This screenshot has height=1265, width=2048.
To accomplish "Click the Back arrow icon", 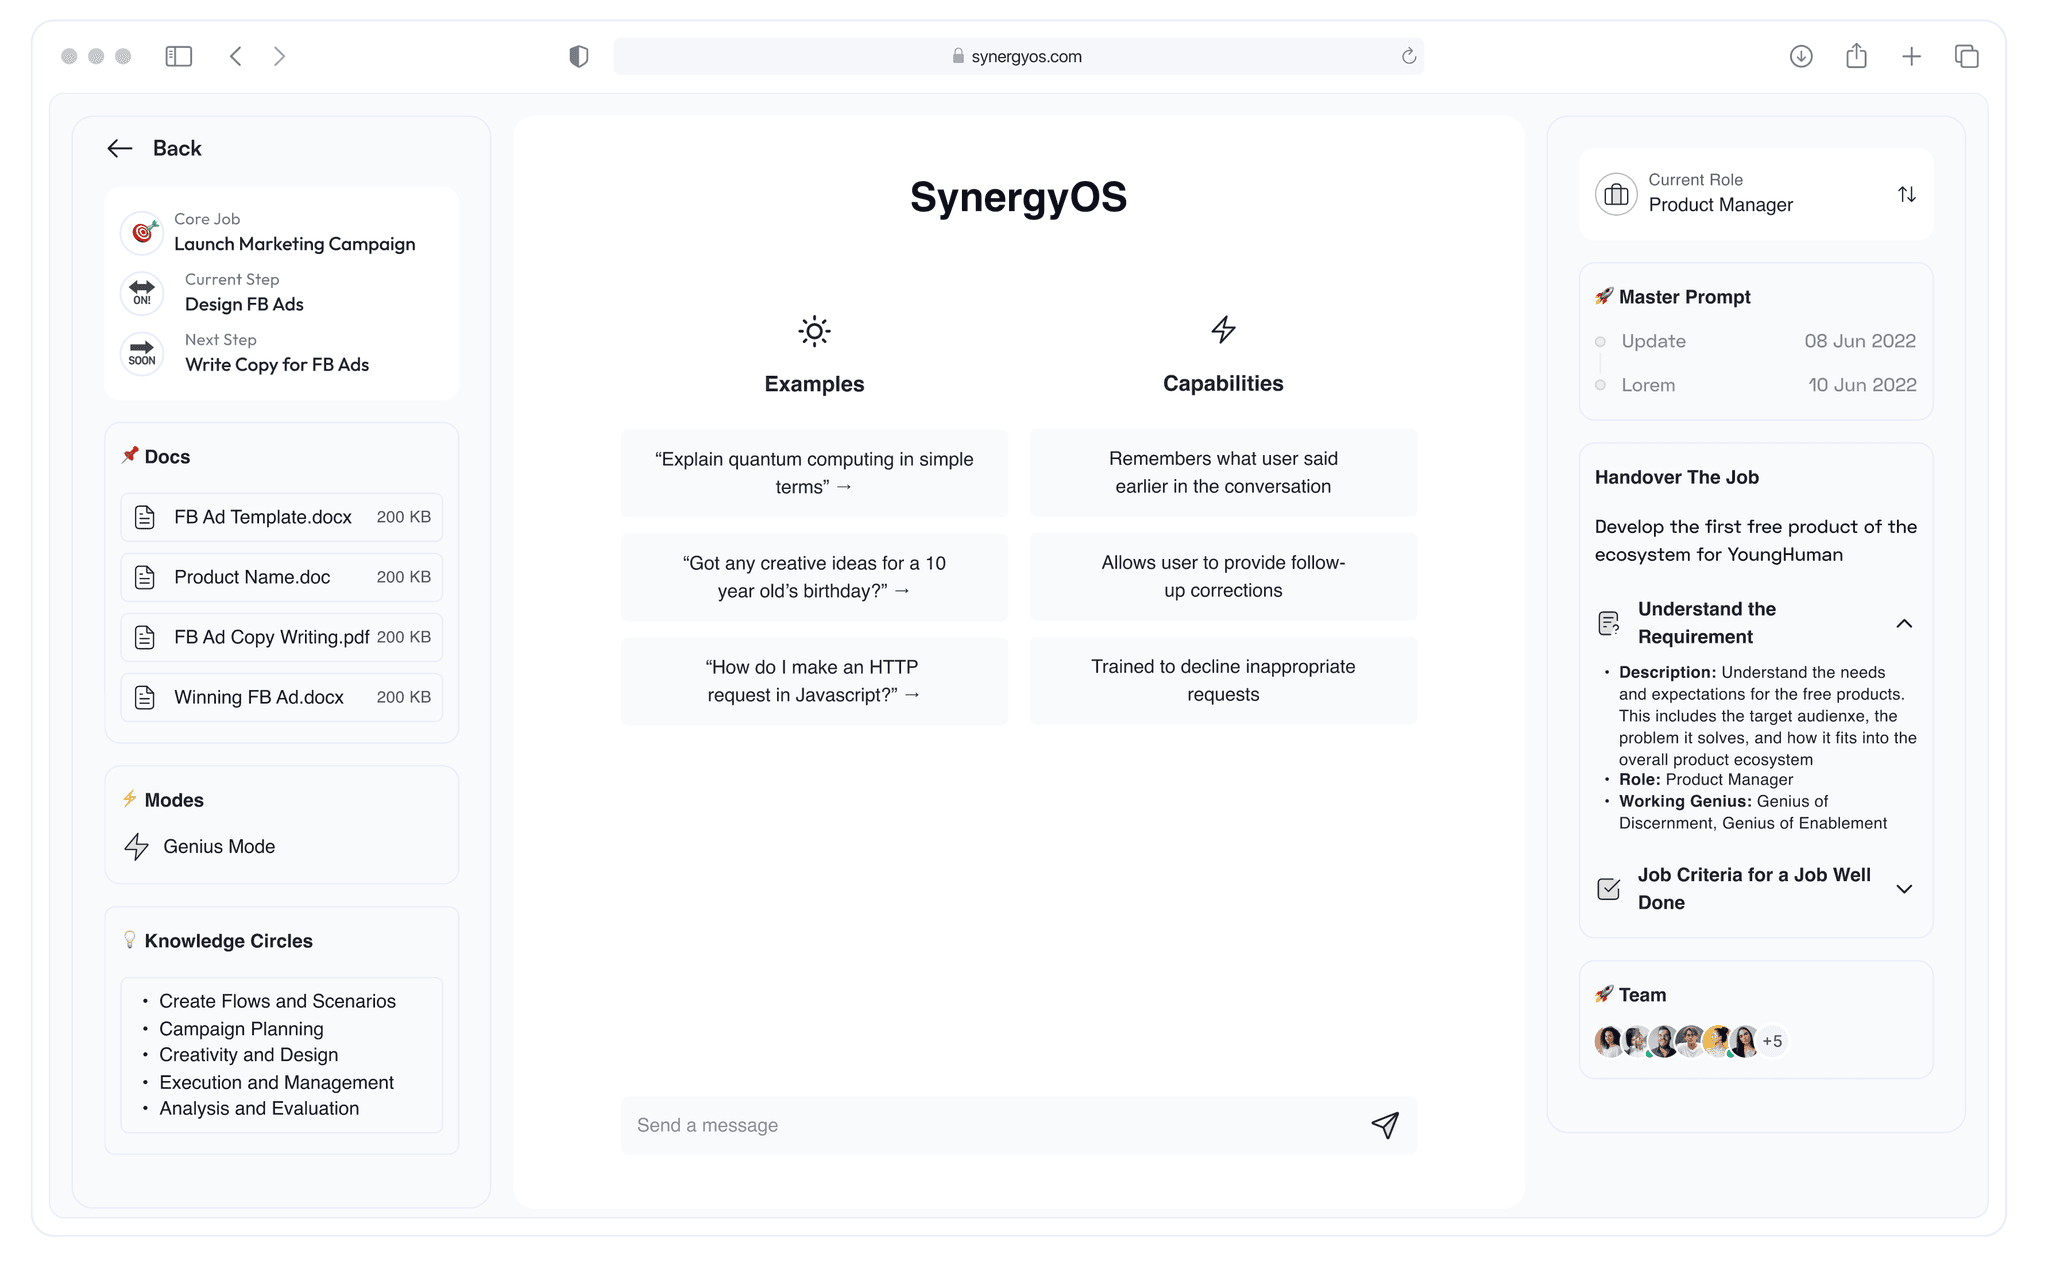I will pyautogui.click(x=120, y=148).
